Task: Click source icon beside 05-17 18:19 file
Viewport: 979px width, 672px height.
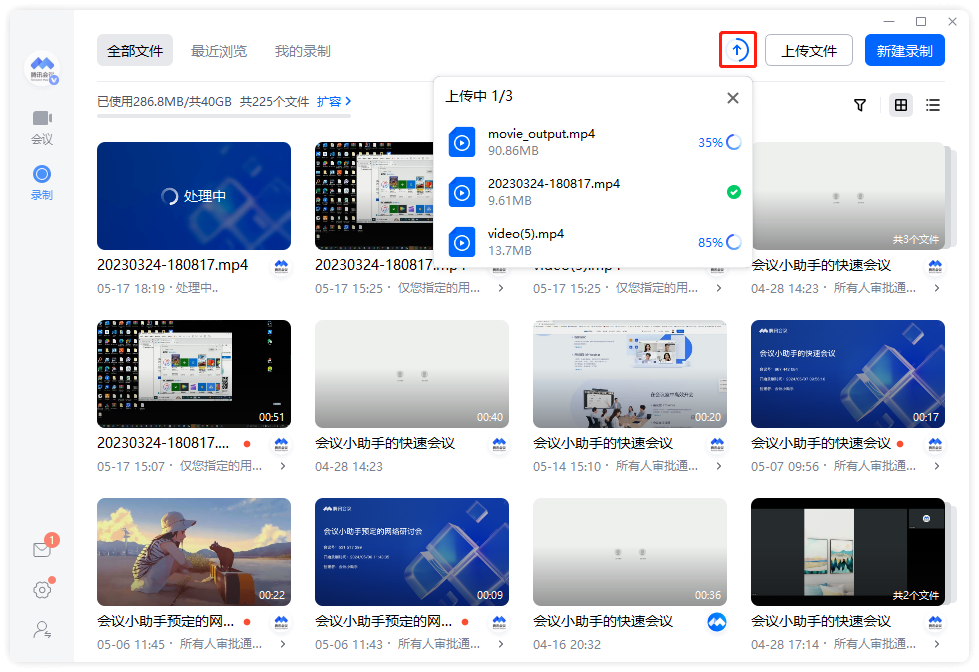Action: click(282, 267)
